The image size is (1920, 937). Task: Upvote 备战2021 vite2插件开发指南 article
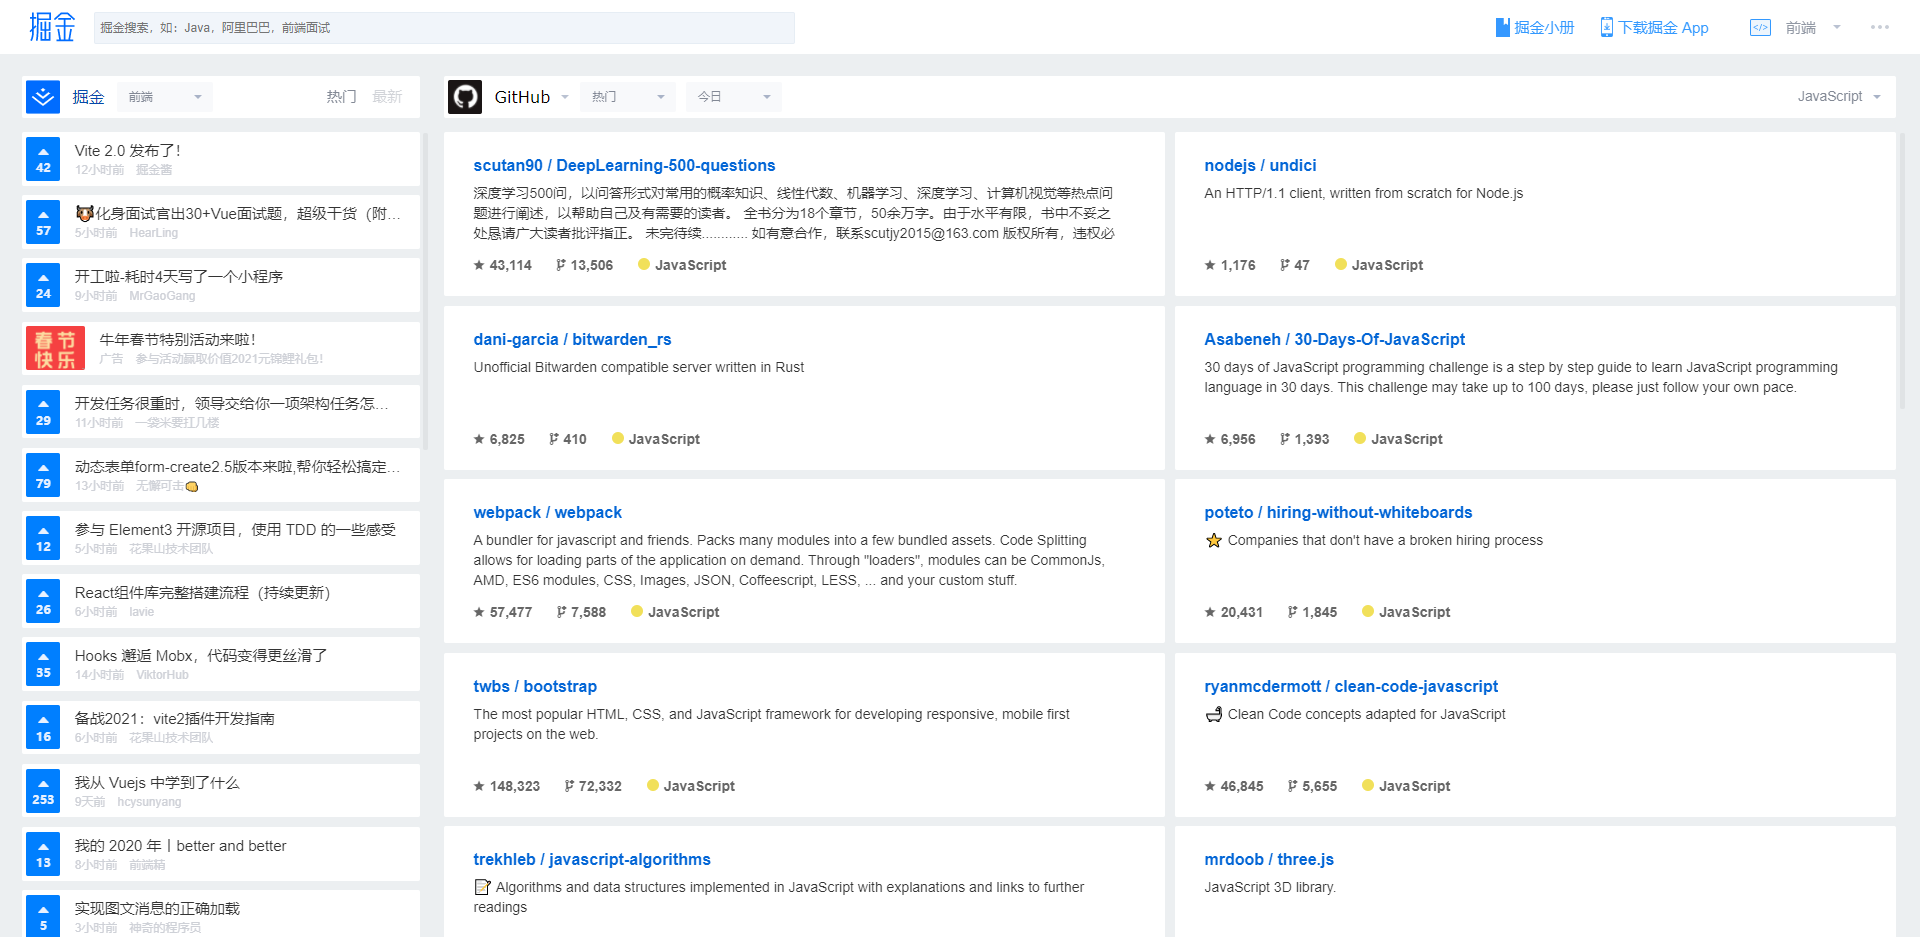pos(43,727)
